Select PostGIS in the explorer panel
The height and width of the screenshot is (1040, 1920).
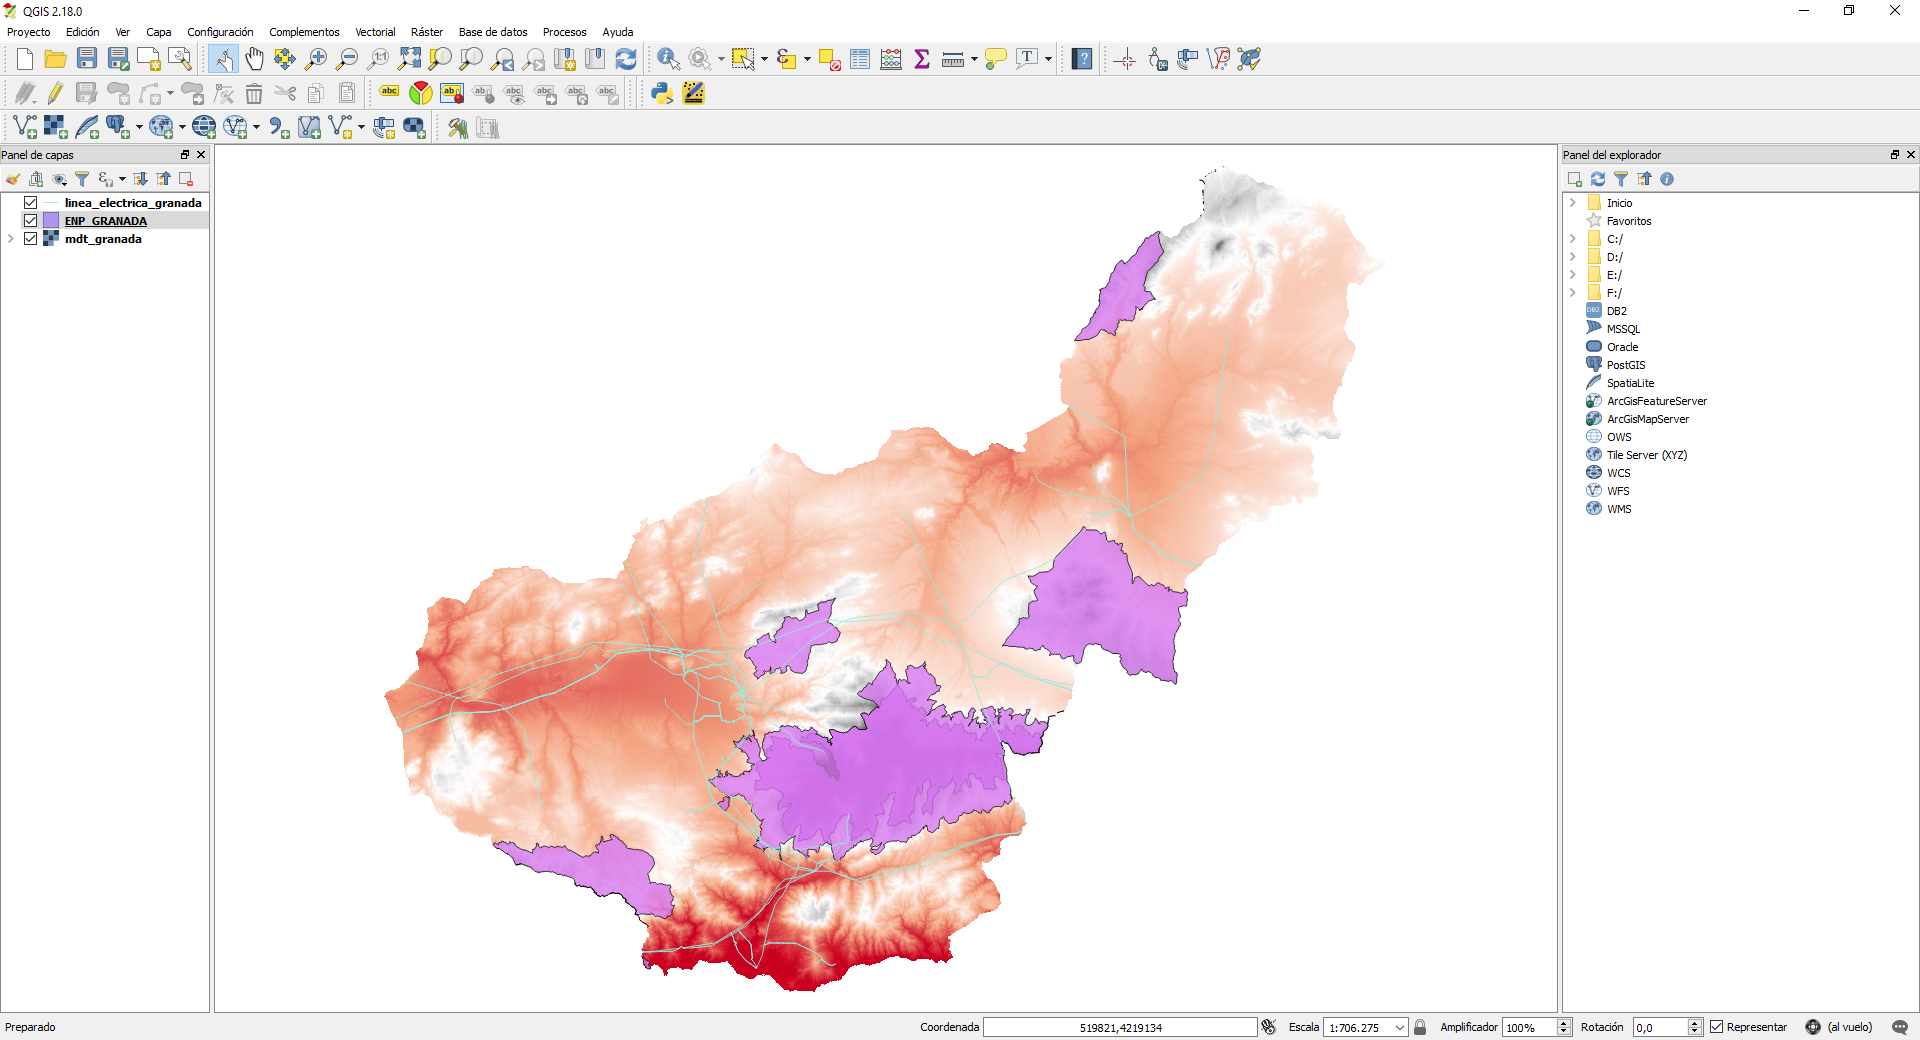(x=1625, y=365)
